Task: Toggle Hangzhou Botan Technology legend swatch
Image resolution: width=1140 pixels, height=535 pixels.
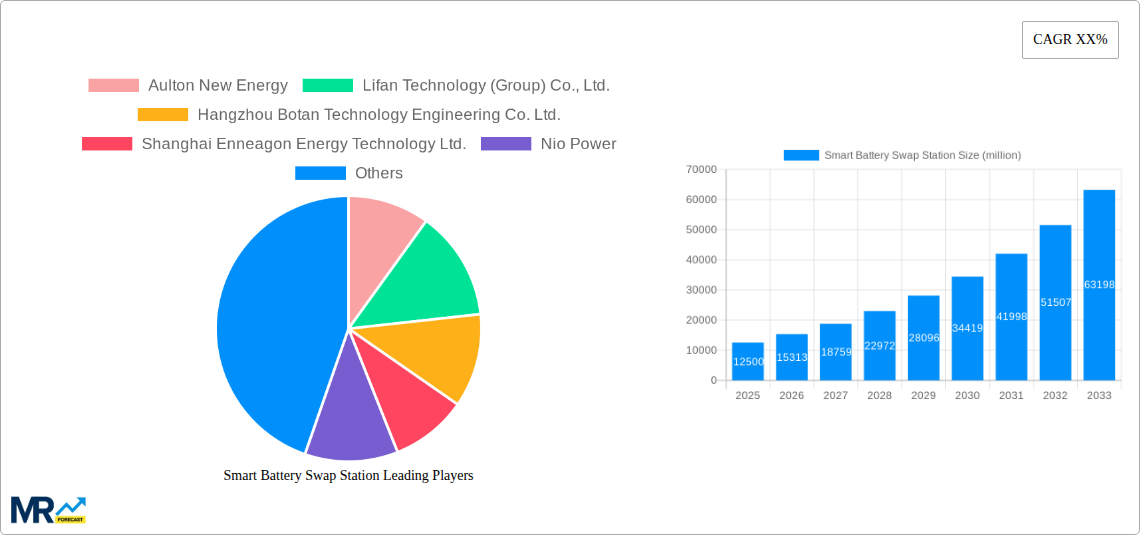Action: (x=163, y=115)
